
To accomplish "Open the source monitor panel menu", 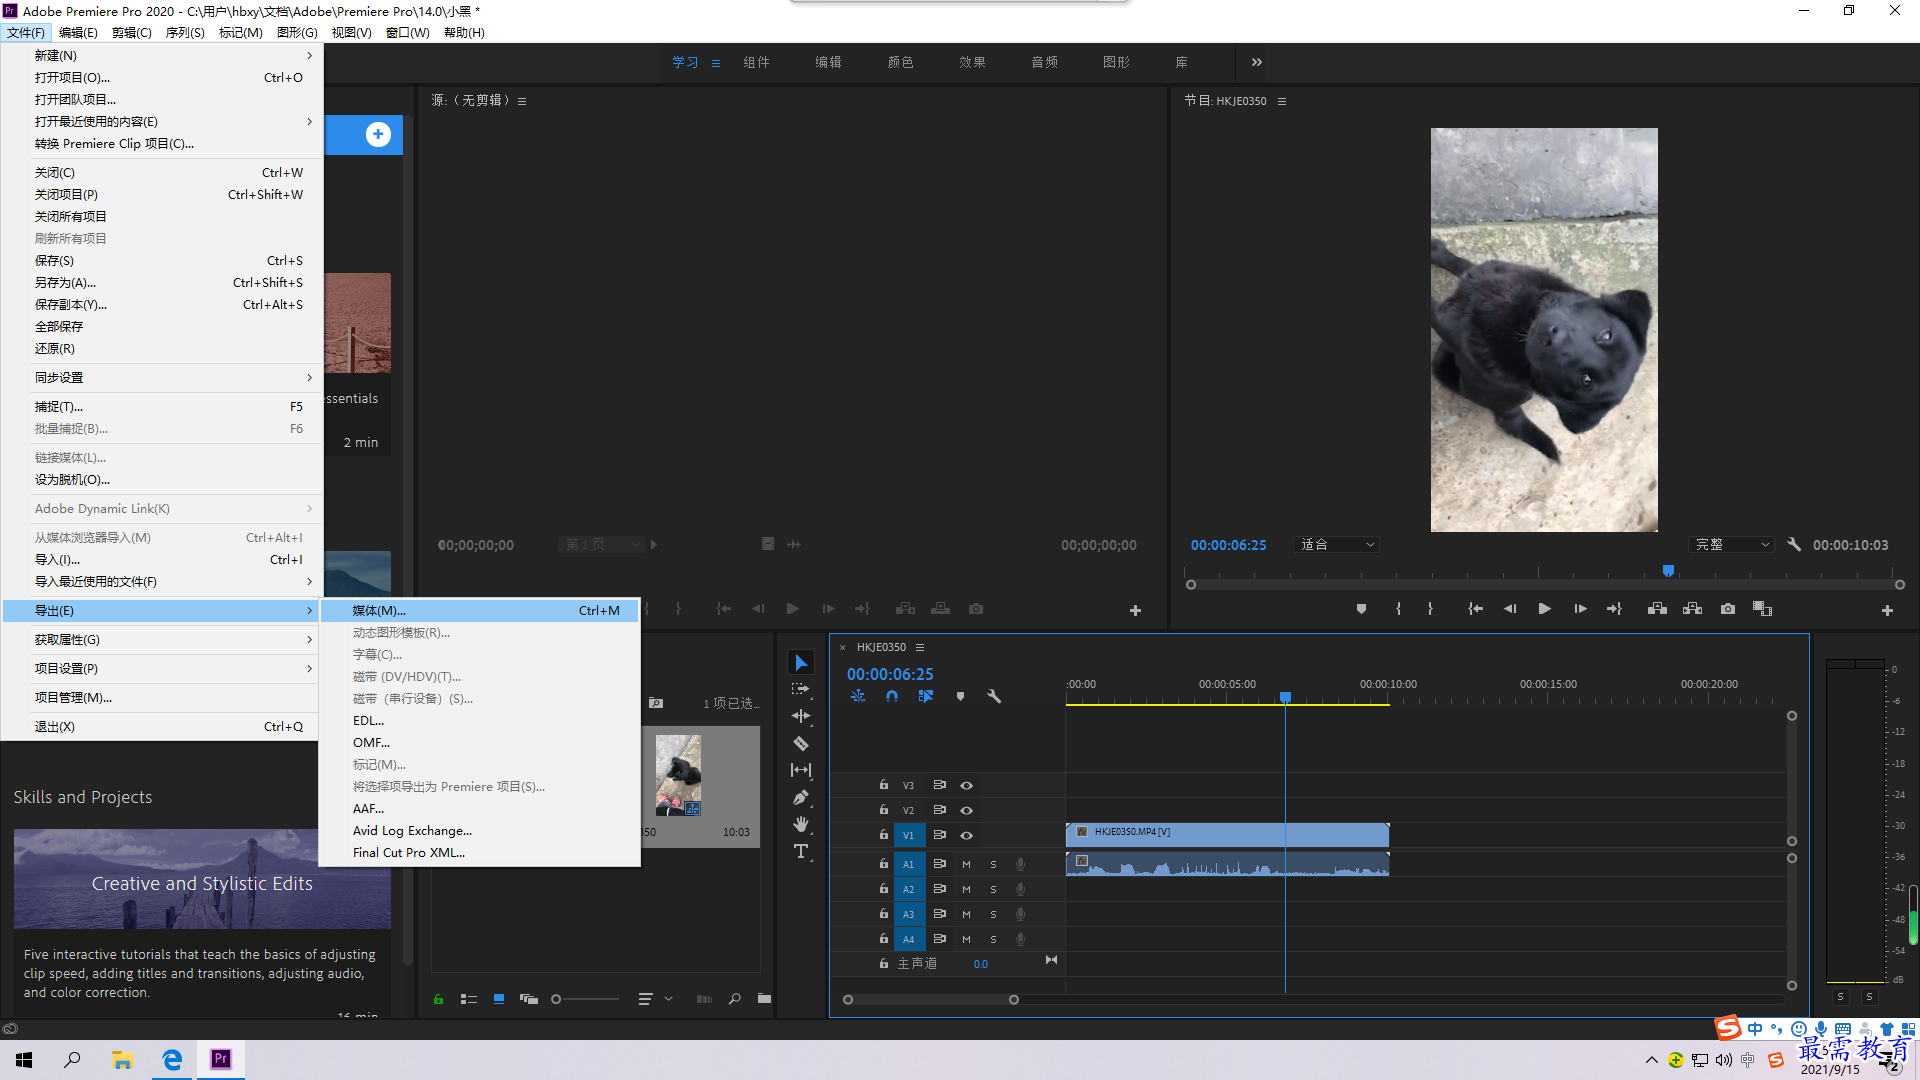I will click(522, 101).
